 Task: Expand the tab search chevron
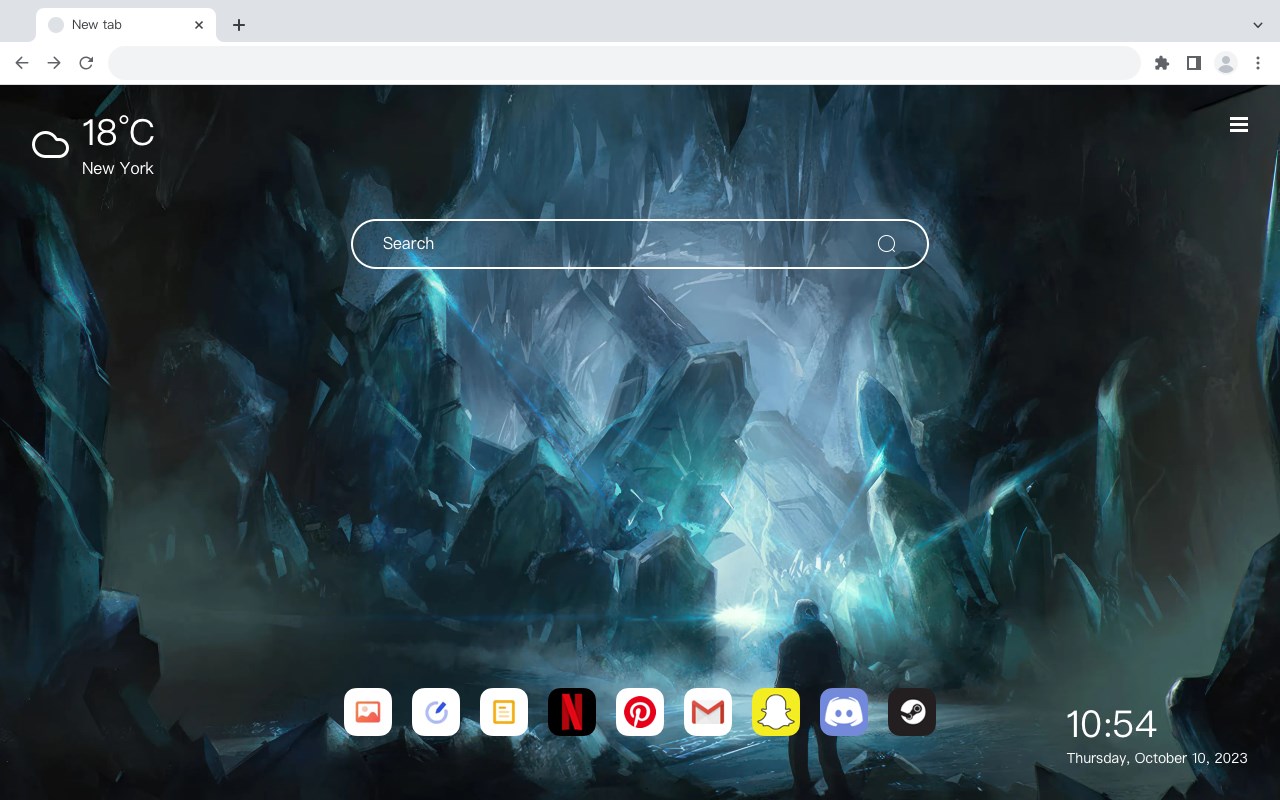1258,25
